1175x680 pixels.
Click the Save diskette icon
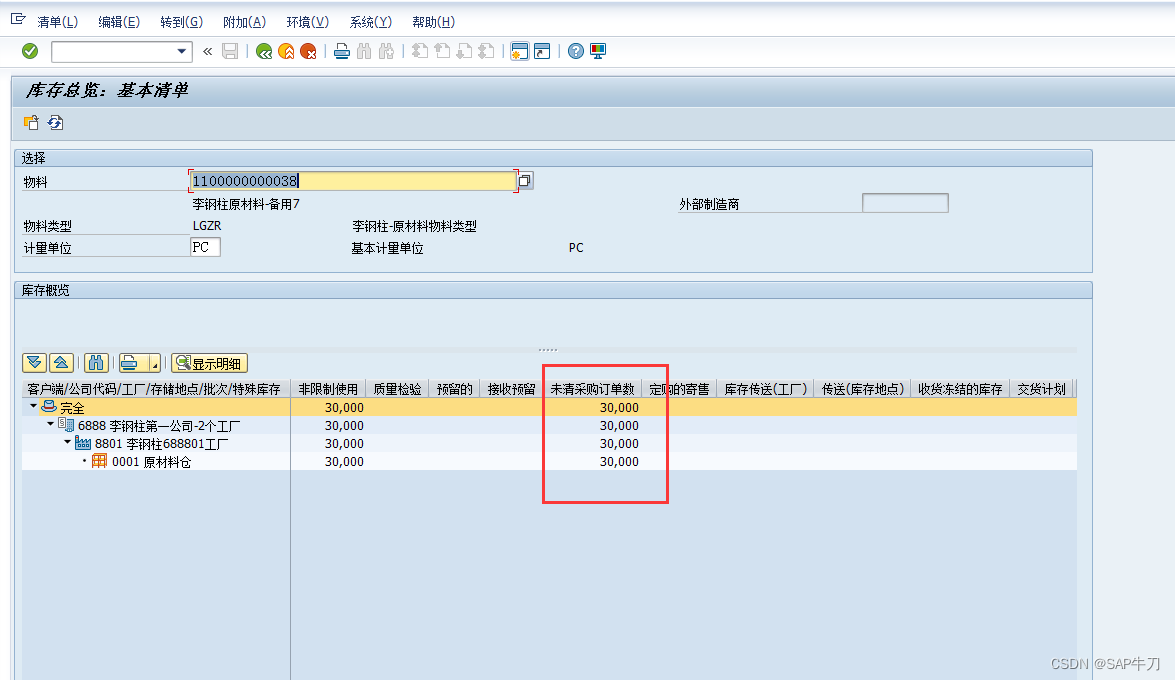230,51
